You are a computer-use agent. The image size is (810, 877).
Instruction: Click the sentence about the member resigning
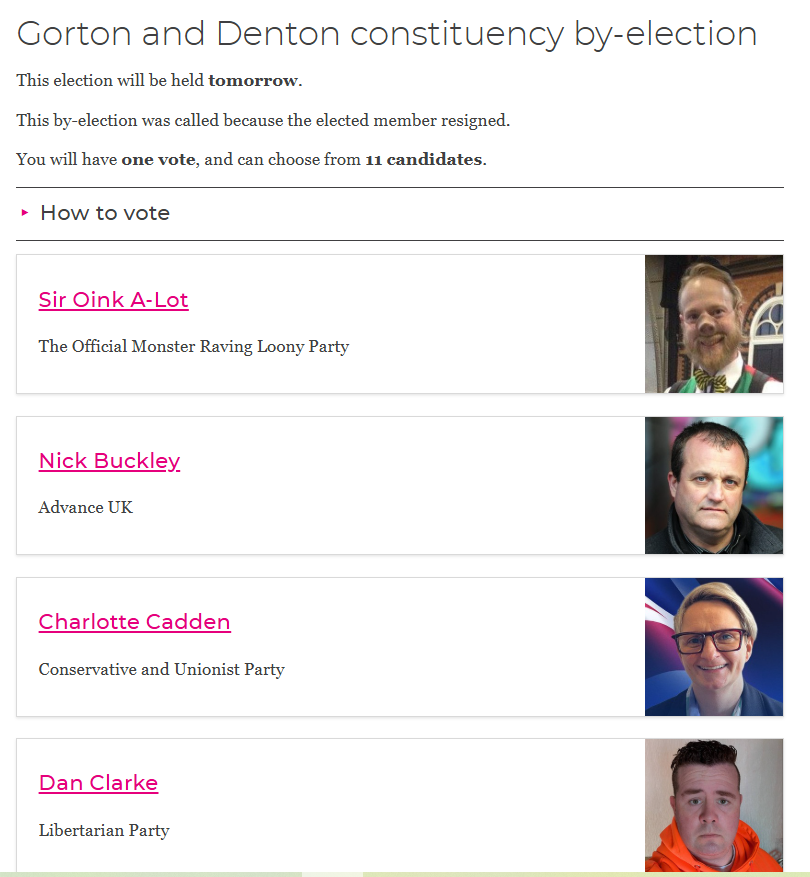[x=263, y=121]
